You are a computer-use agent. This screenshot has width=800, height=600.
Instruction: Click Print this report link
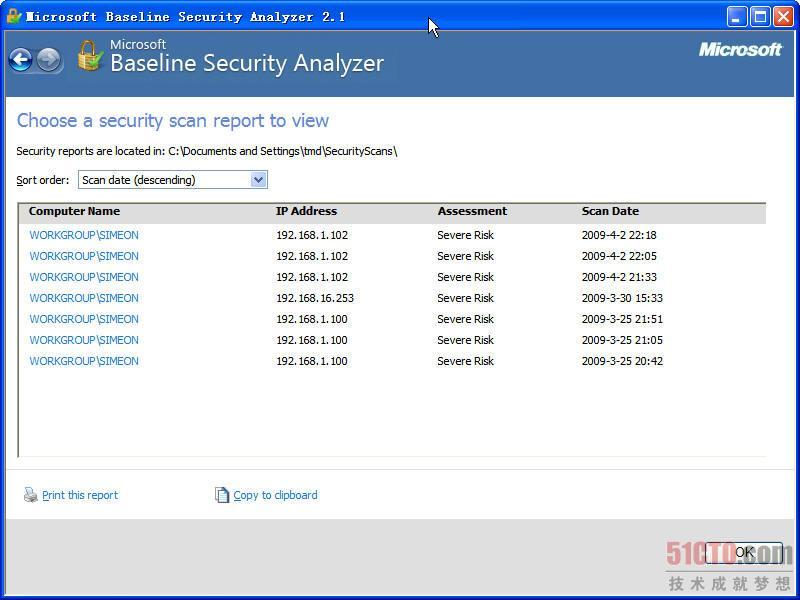(x=80, y=495)
